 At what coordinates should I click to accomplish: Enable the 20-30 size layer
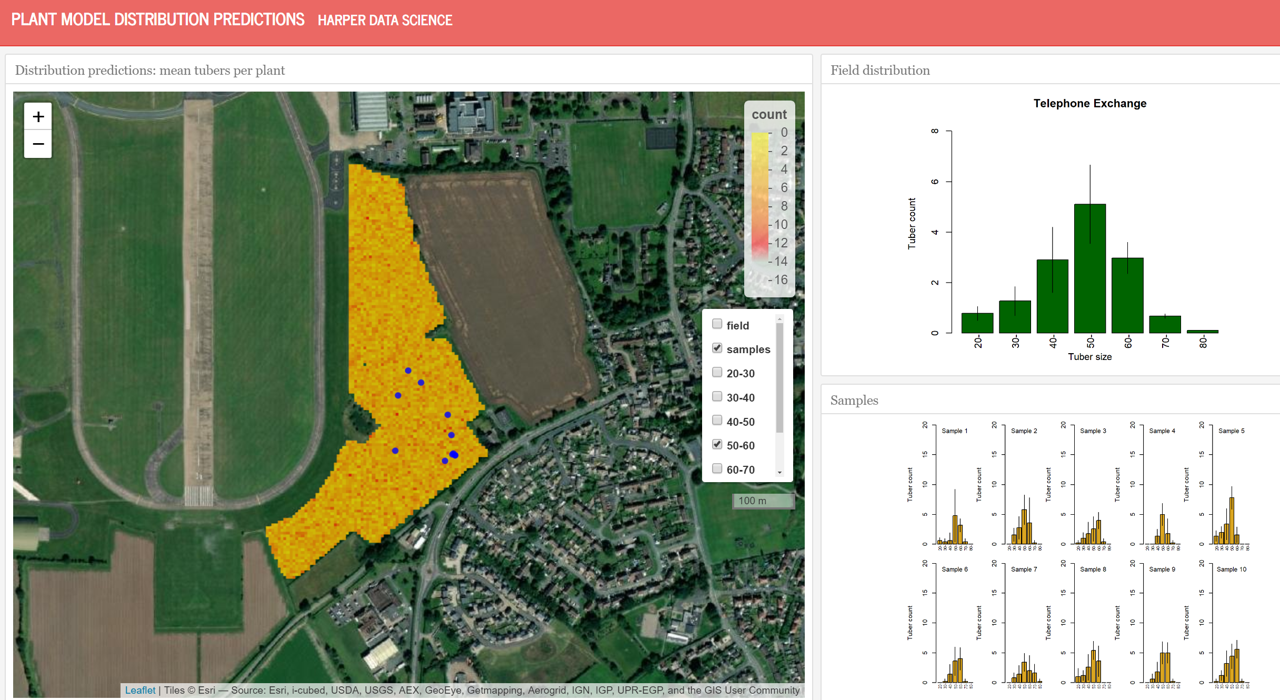click(717, 372)
